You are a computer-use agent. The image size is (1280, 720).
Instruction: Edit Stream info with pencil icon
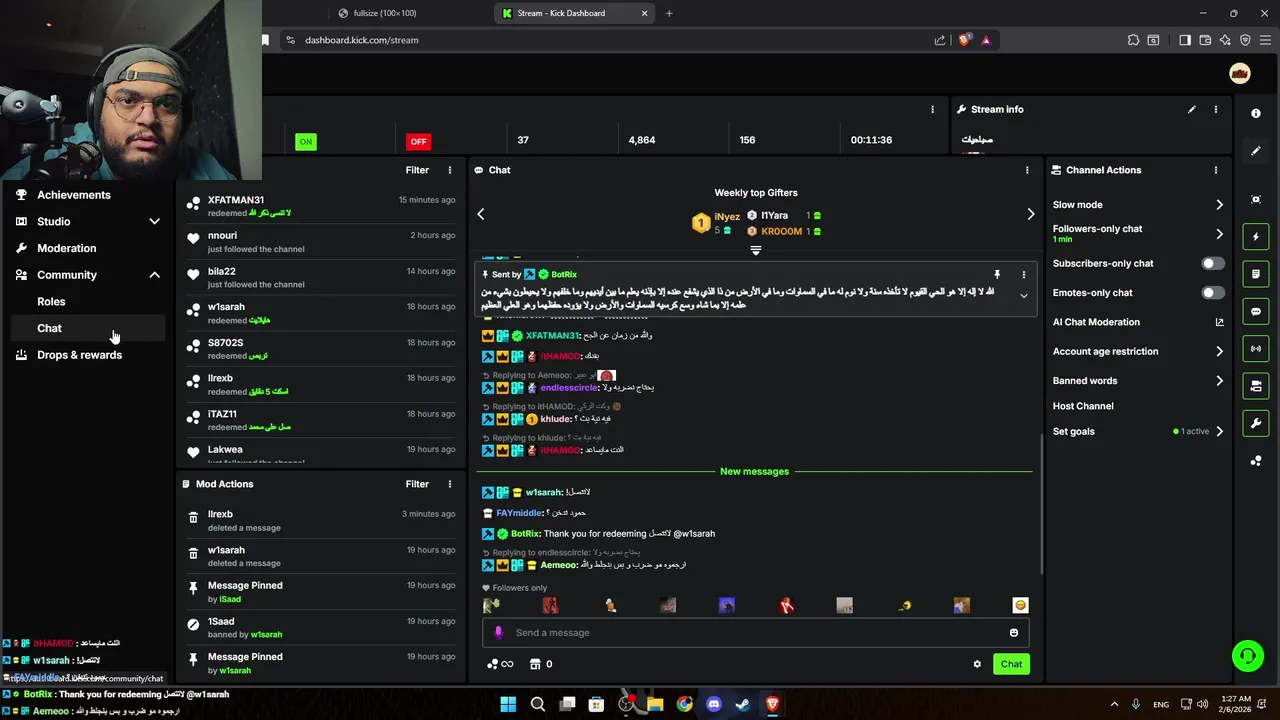pos(1192,110)
